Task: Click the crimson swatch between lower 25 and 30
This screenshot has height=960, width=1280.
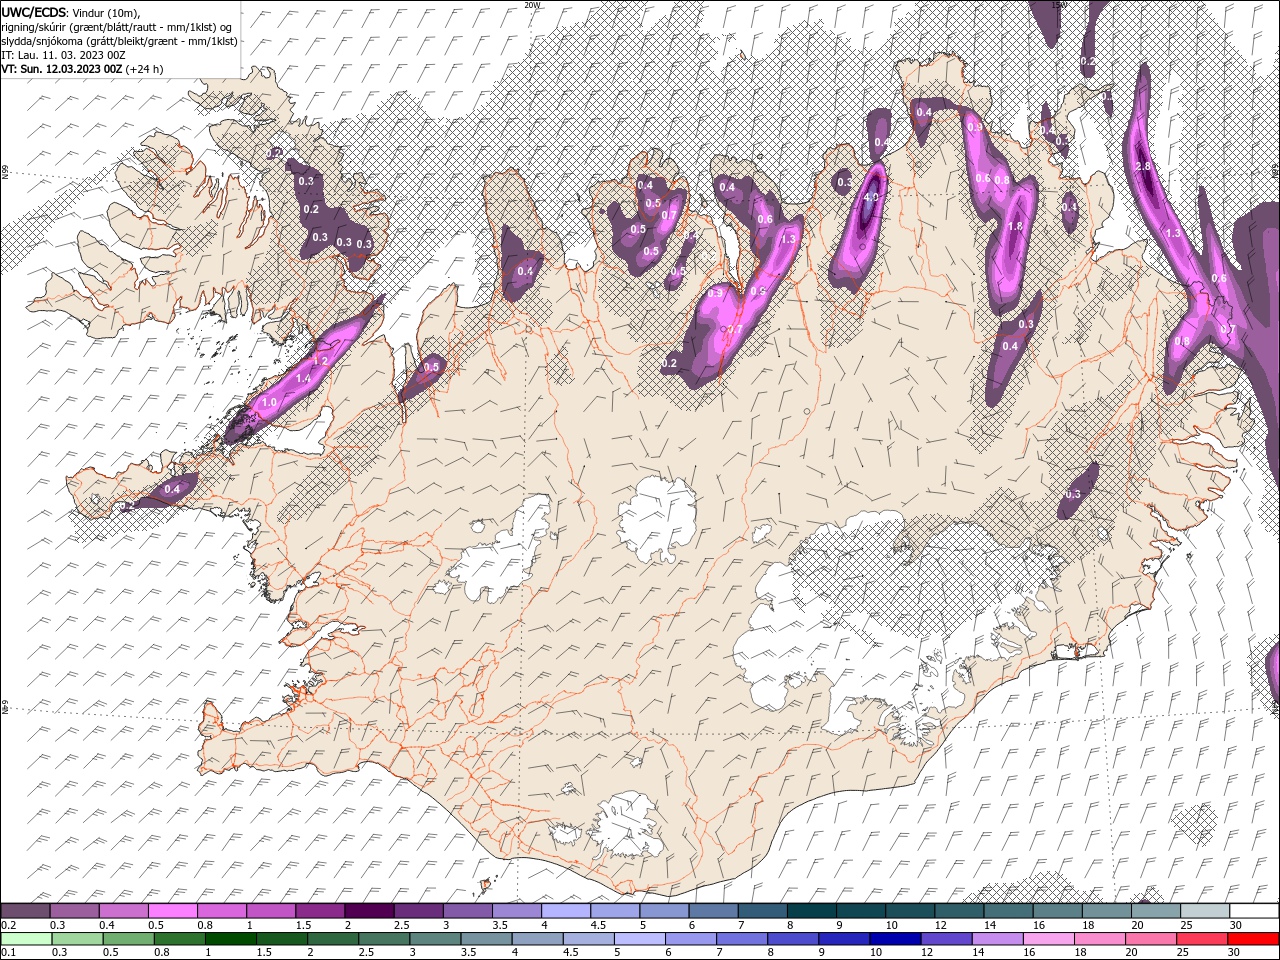Action: coord(1203,939)
